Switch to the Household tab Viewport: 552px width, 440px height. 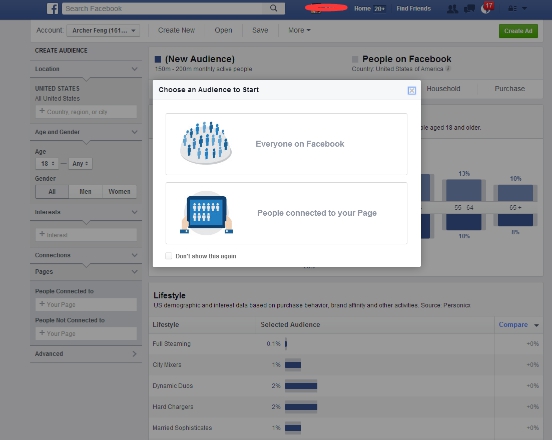443,89
